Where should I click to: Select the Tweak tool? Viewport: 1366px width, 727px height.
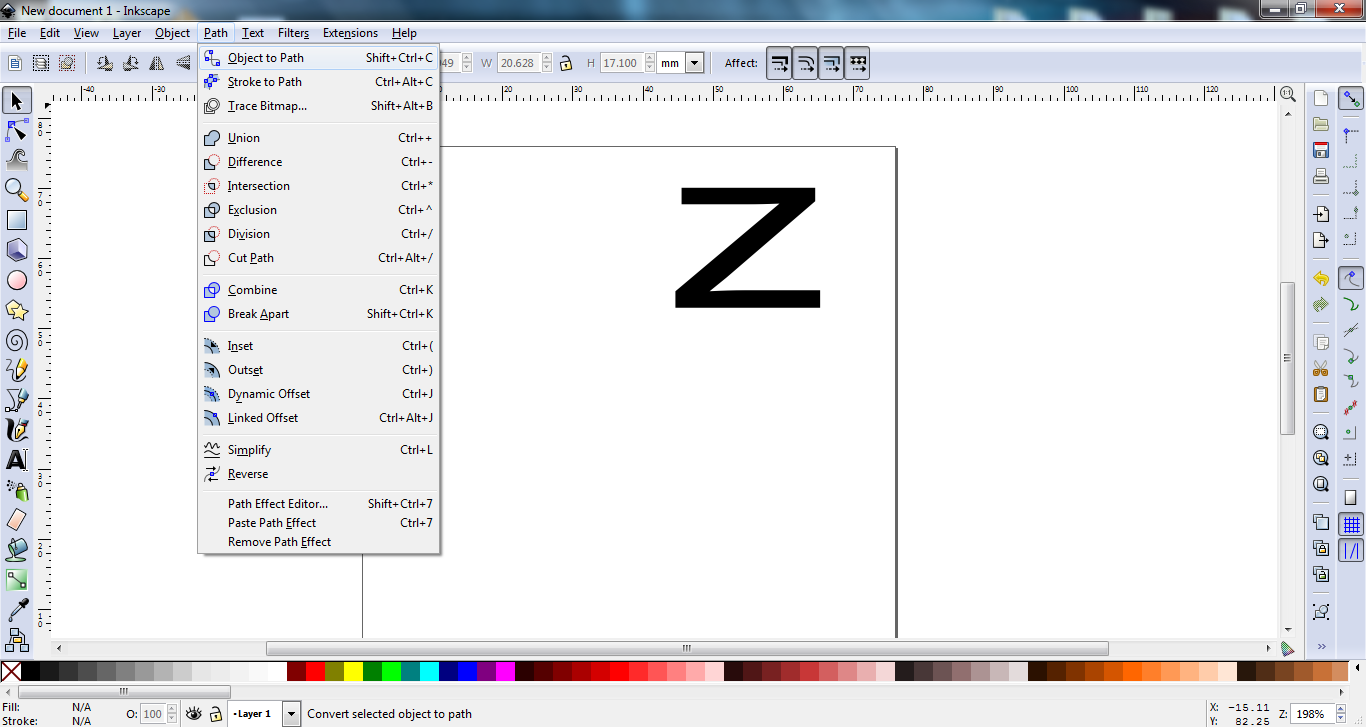point(17,159)
